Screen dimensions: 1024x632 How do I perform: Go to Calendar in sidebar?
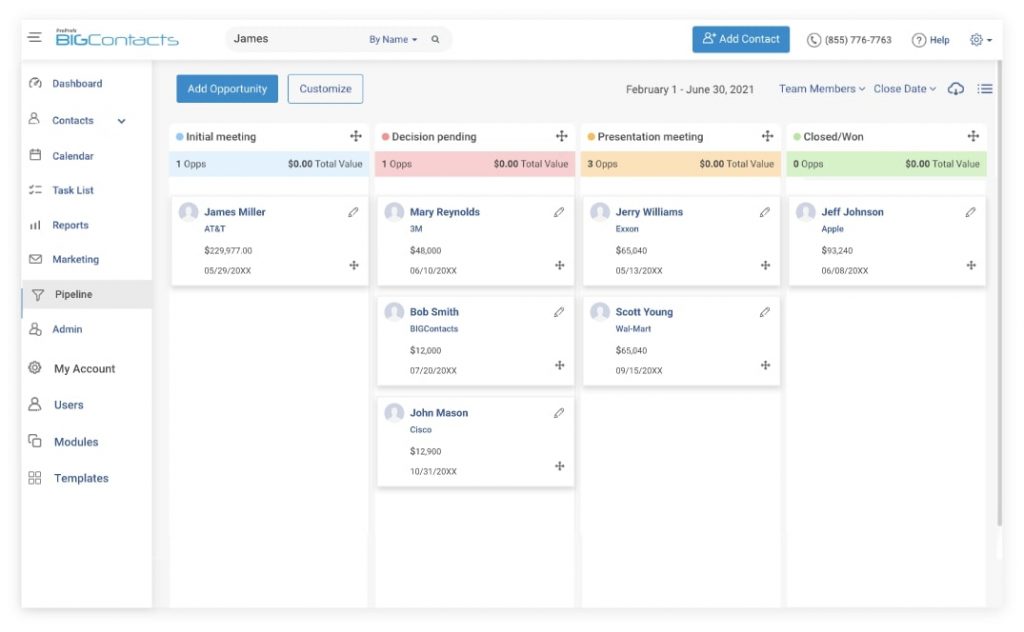coord(72,156)
